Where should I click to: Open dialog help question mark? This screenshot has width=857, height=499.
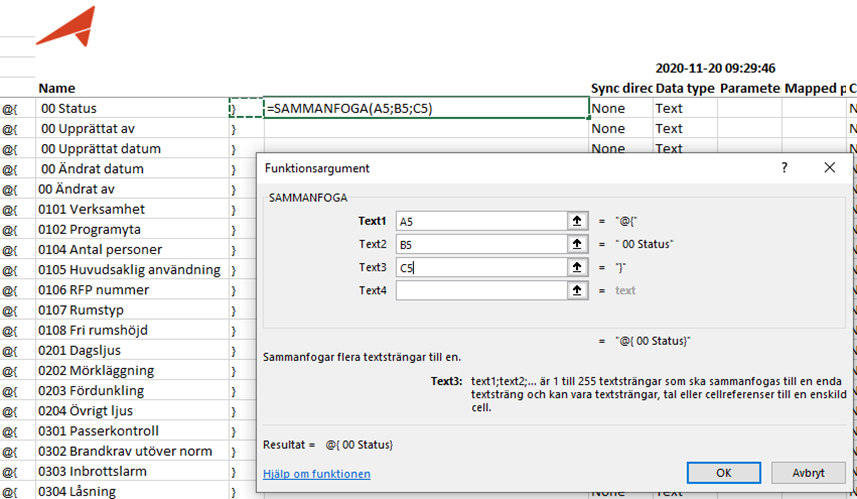coord(784,168)
